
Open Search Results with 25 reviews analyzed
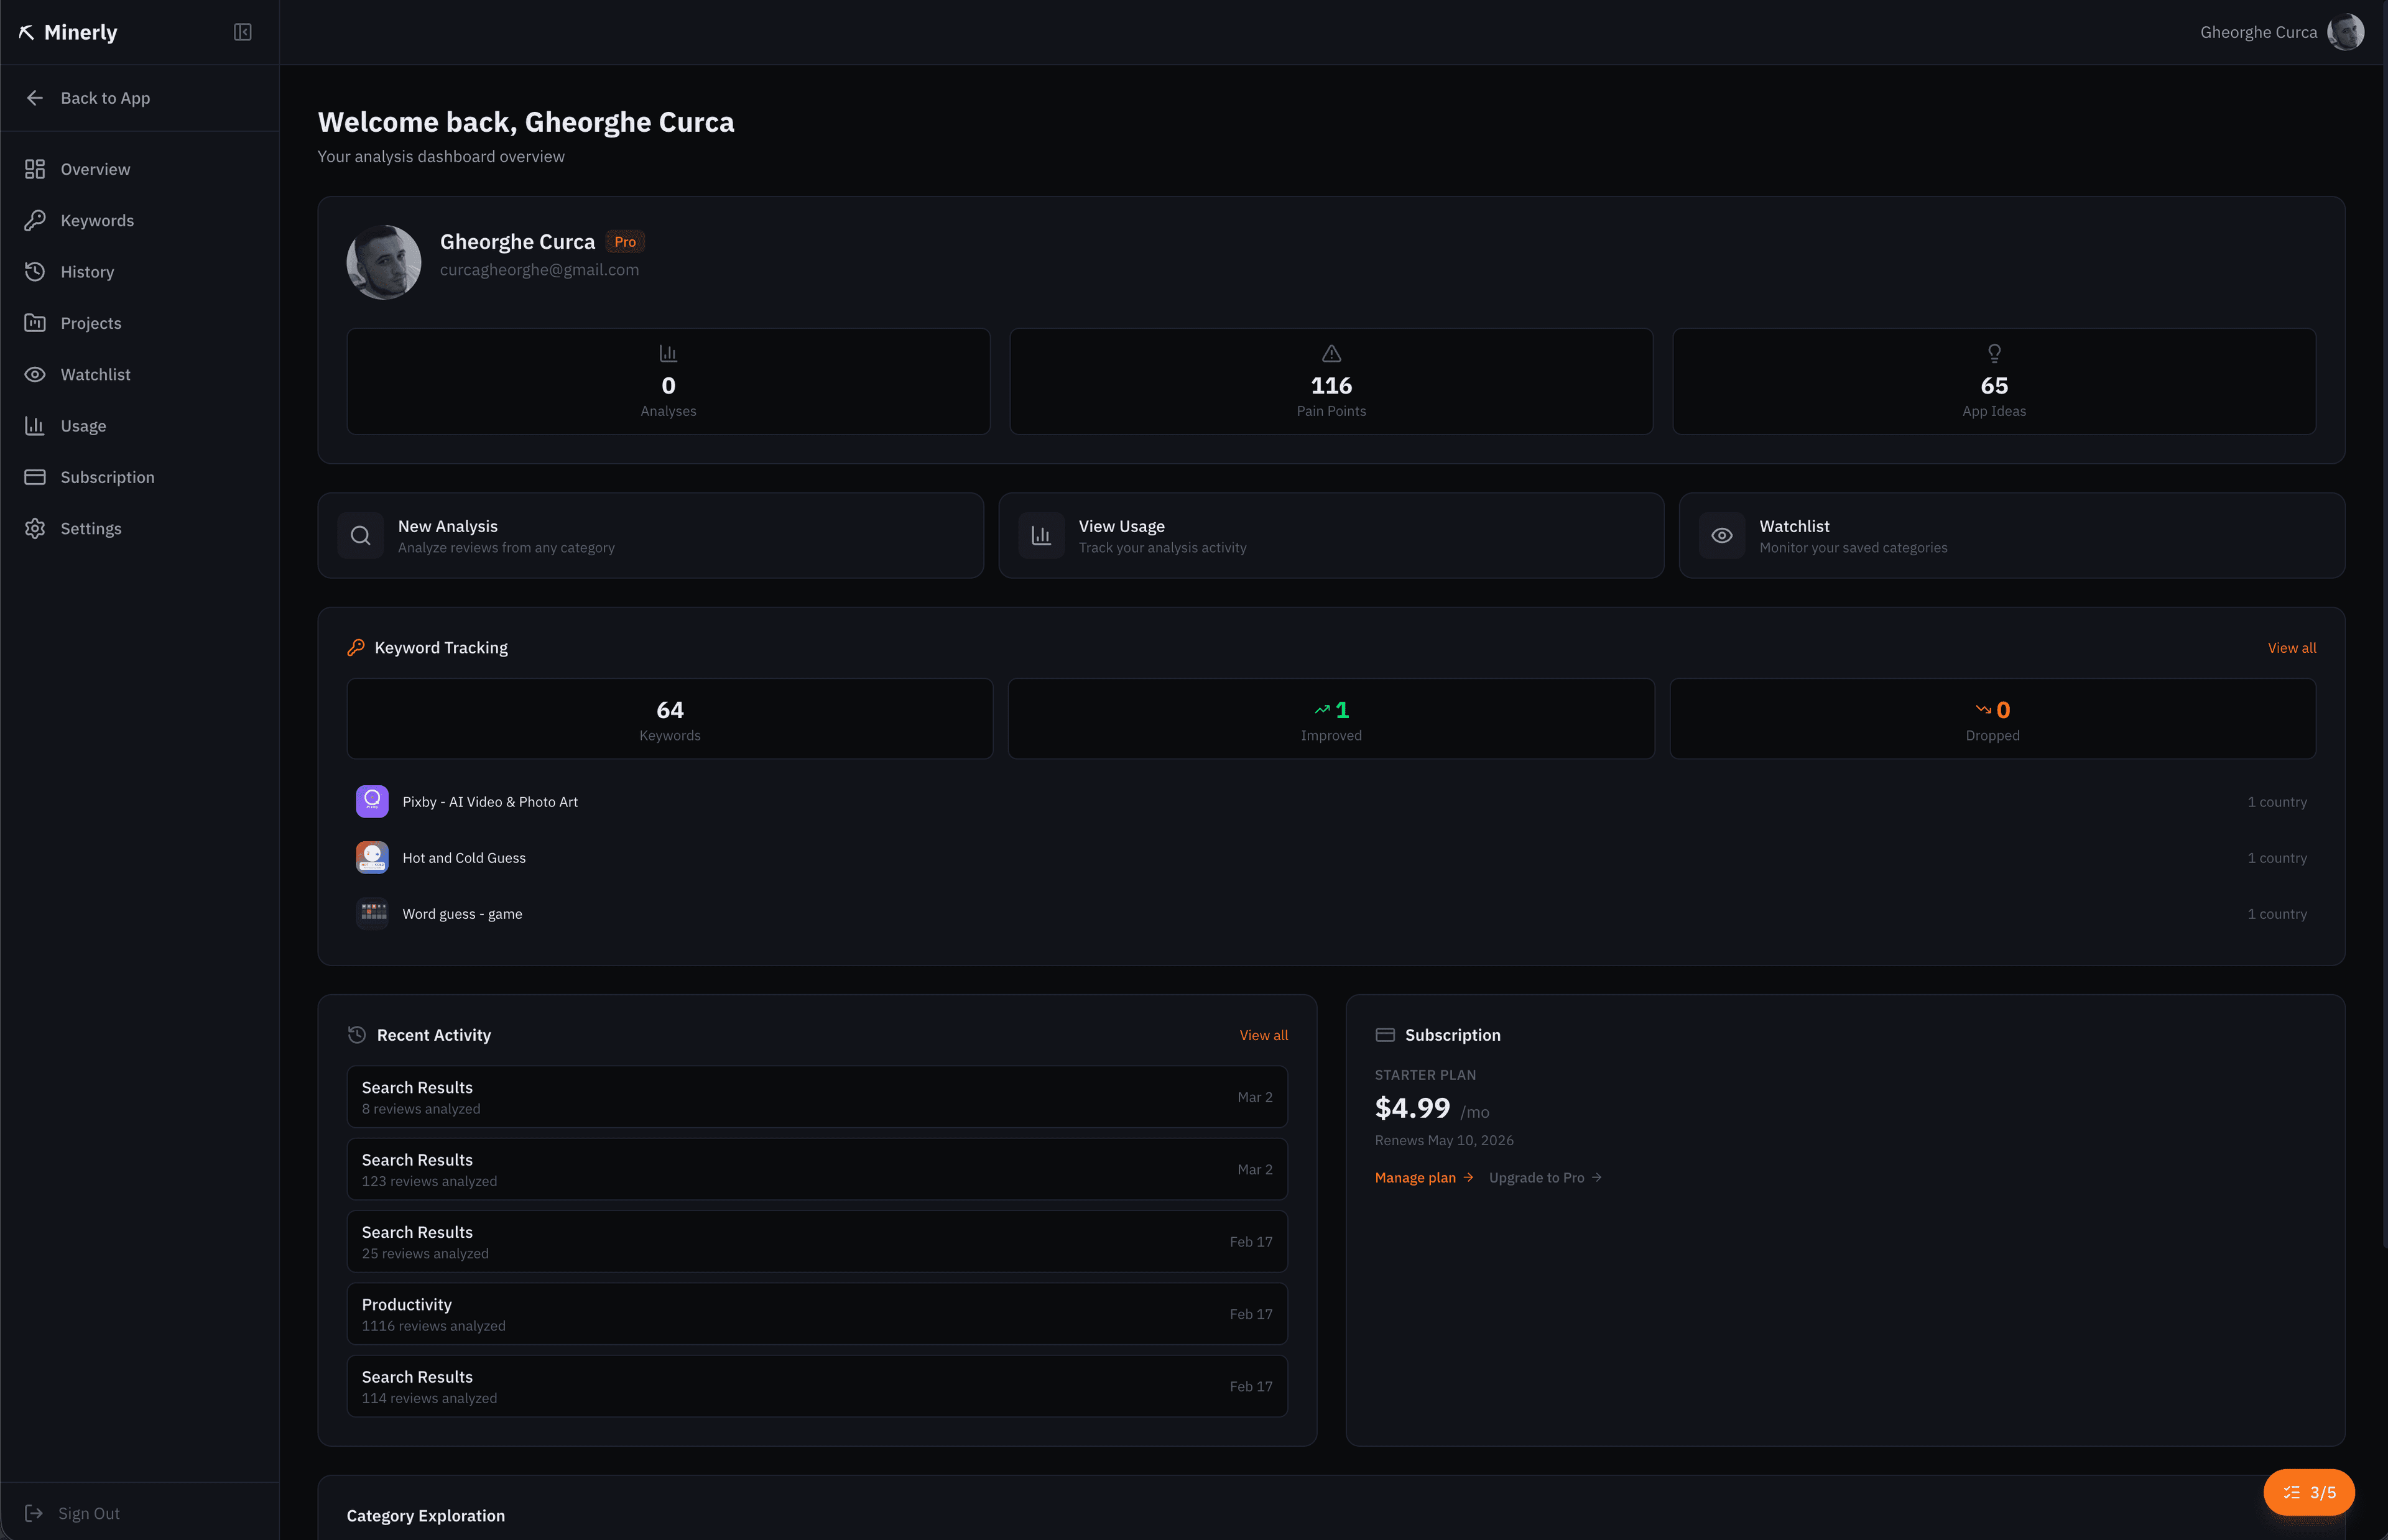(x=817, y=1242)
